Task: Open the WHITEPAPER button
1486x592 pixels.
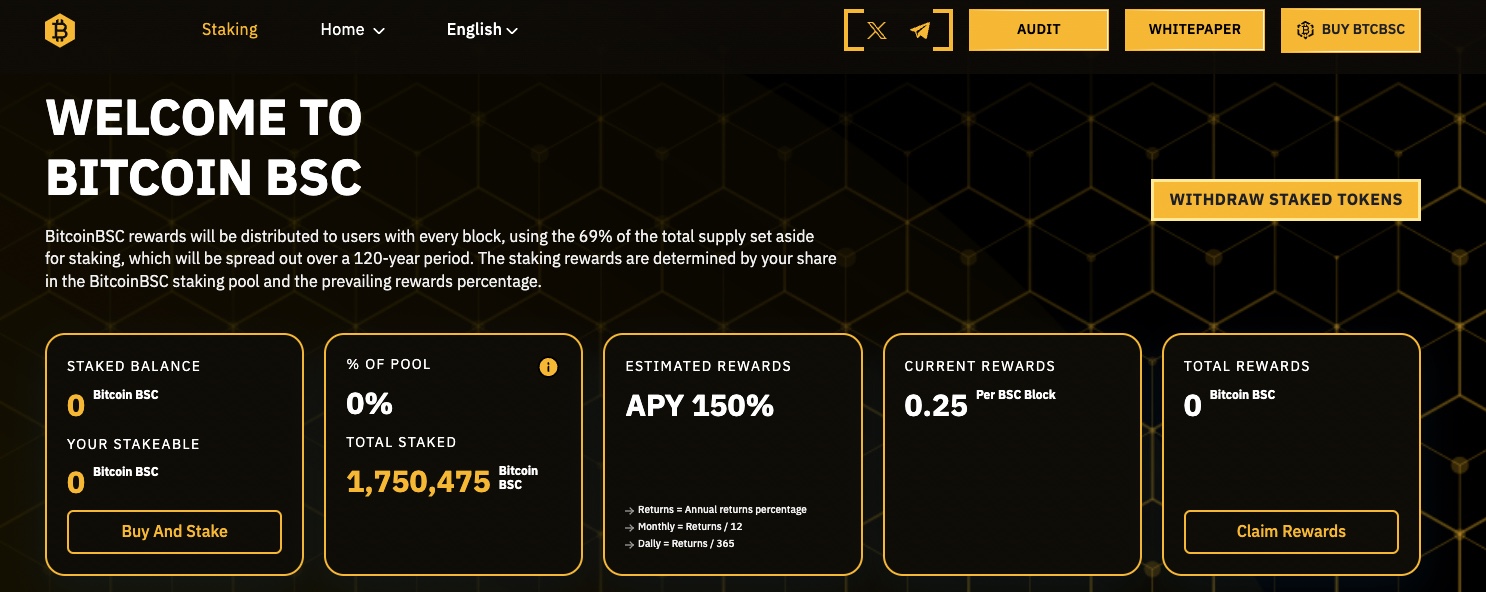Action: (1195, 30)
